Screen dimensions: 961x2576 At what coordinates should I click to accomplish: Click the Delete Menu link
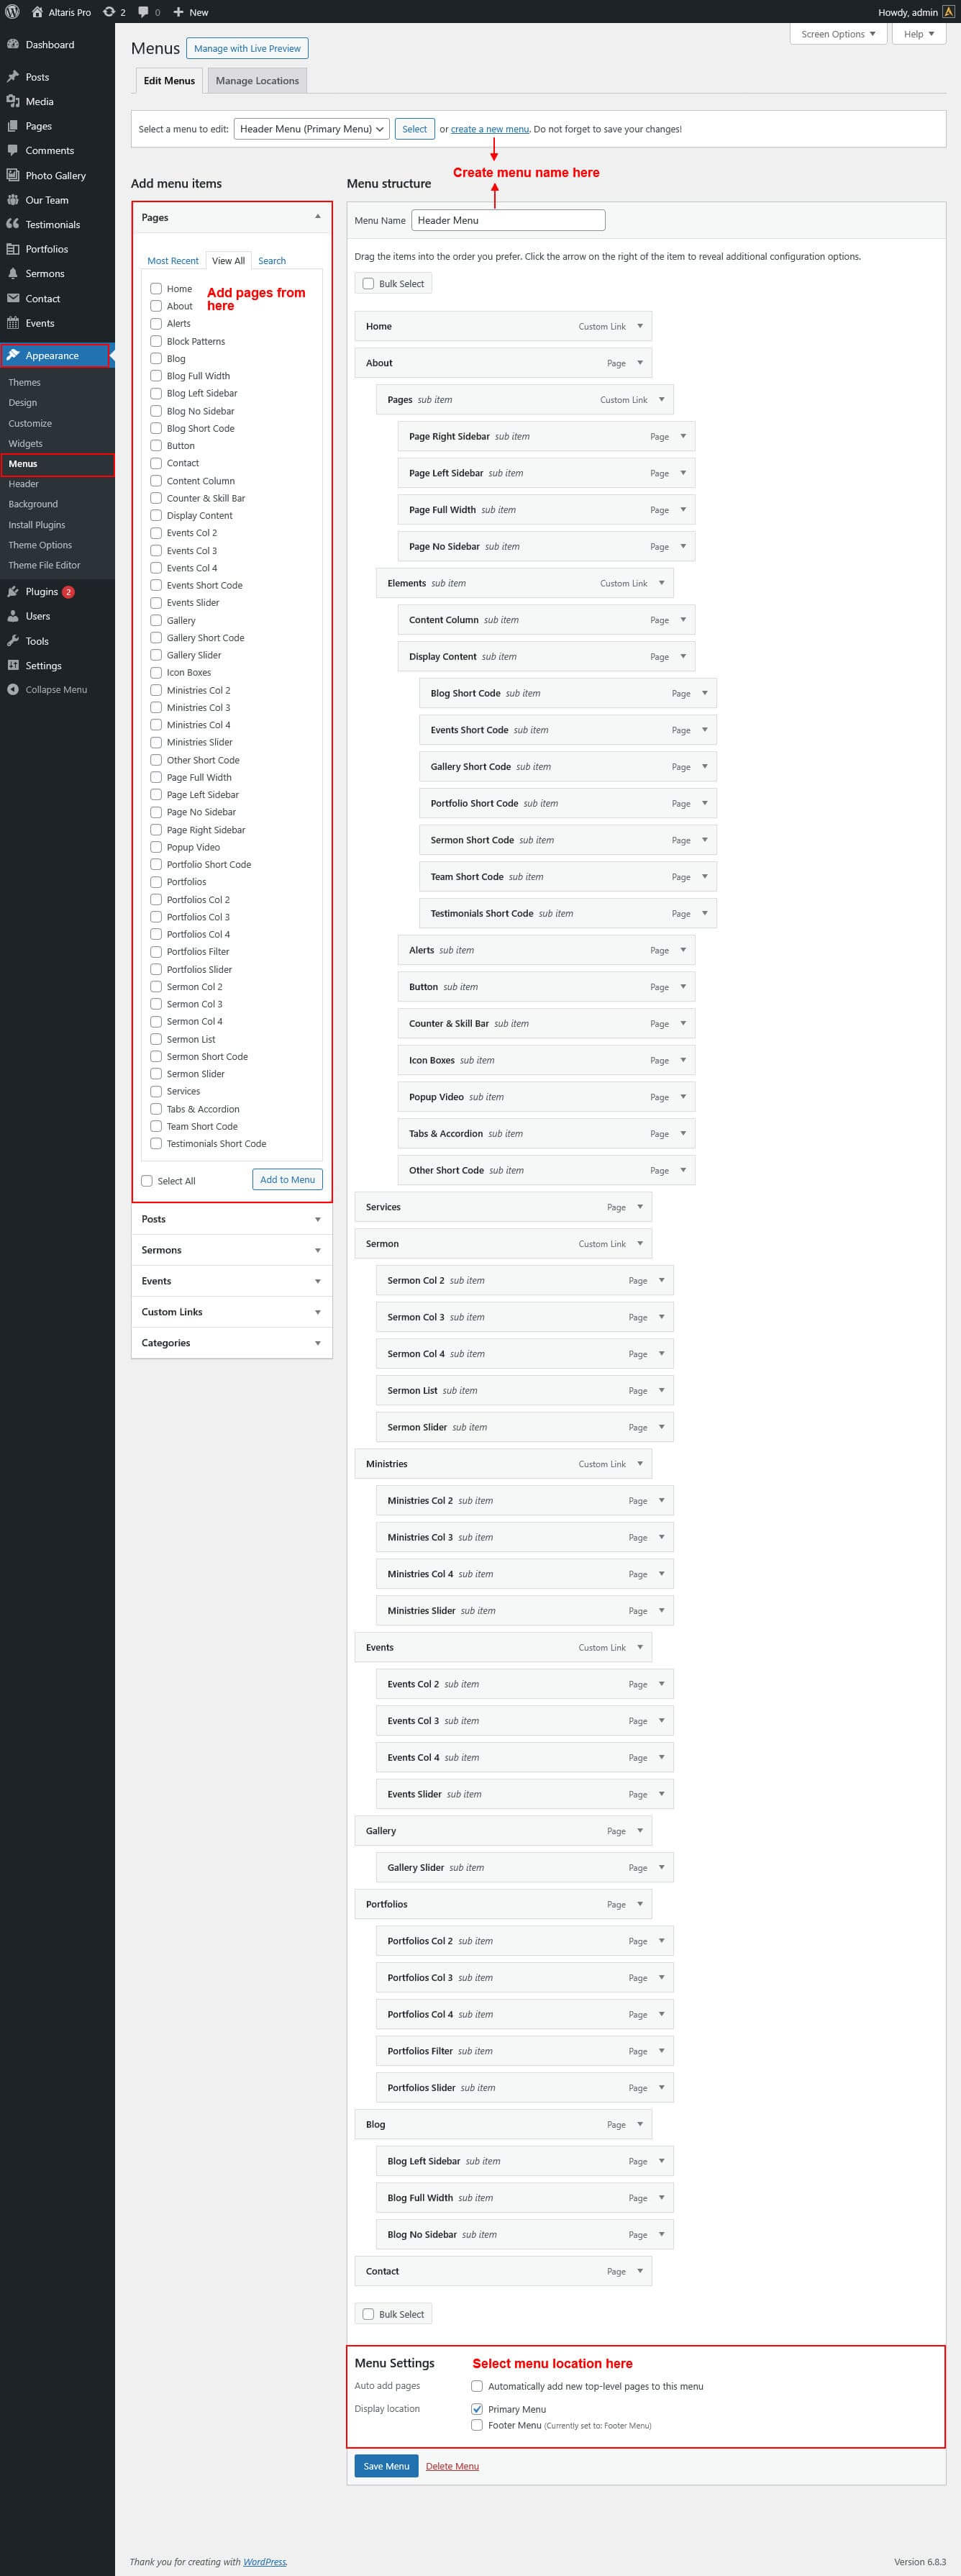coord(452,2466)
